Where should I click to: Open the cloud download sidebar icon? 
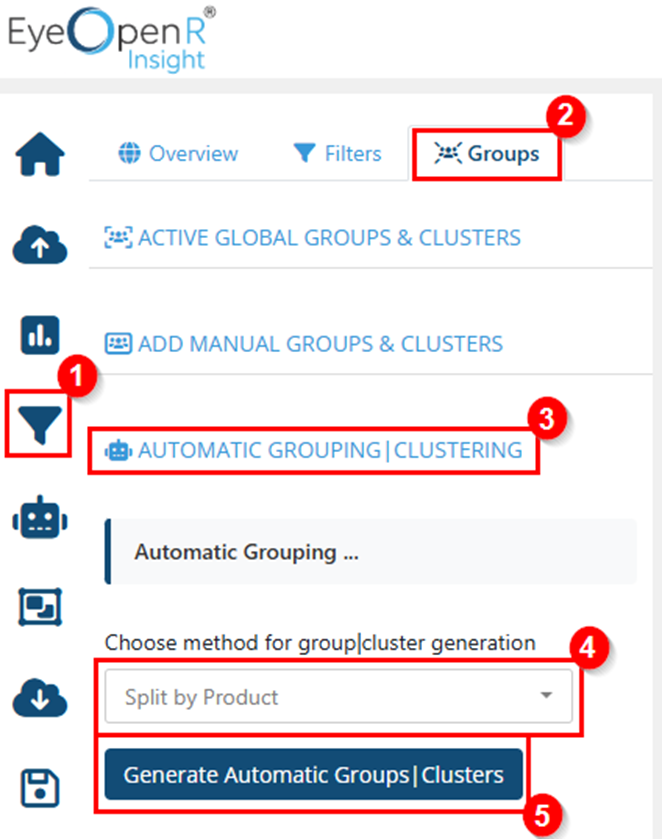coord(40,697)
